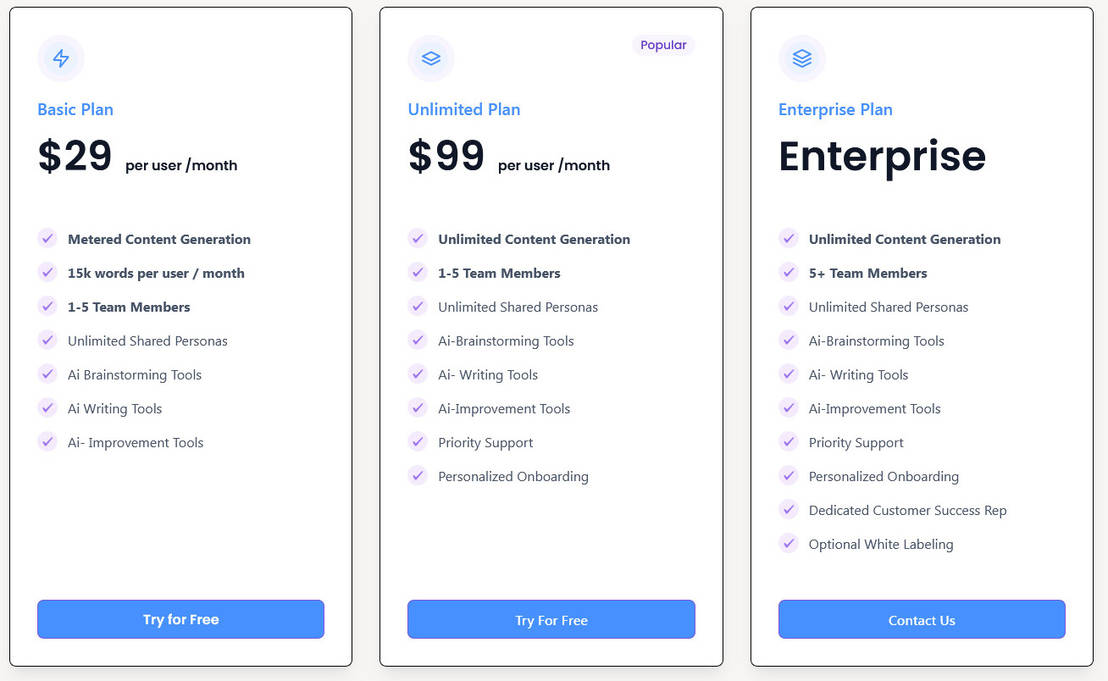Click the Enterprise Plan title

coord(835,110)
